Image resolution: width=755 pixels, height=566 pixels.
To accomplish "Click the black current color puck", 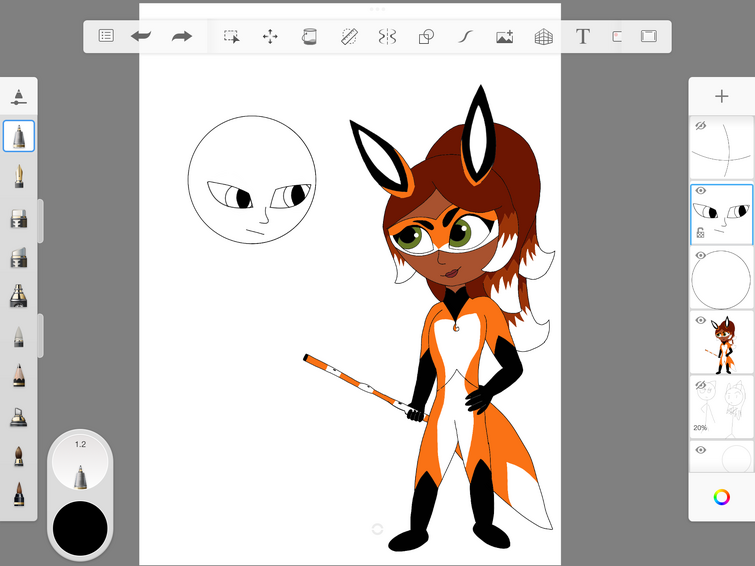I will 80,528.
